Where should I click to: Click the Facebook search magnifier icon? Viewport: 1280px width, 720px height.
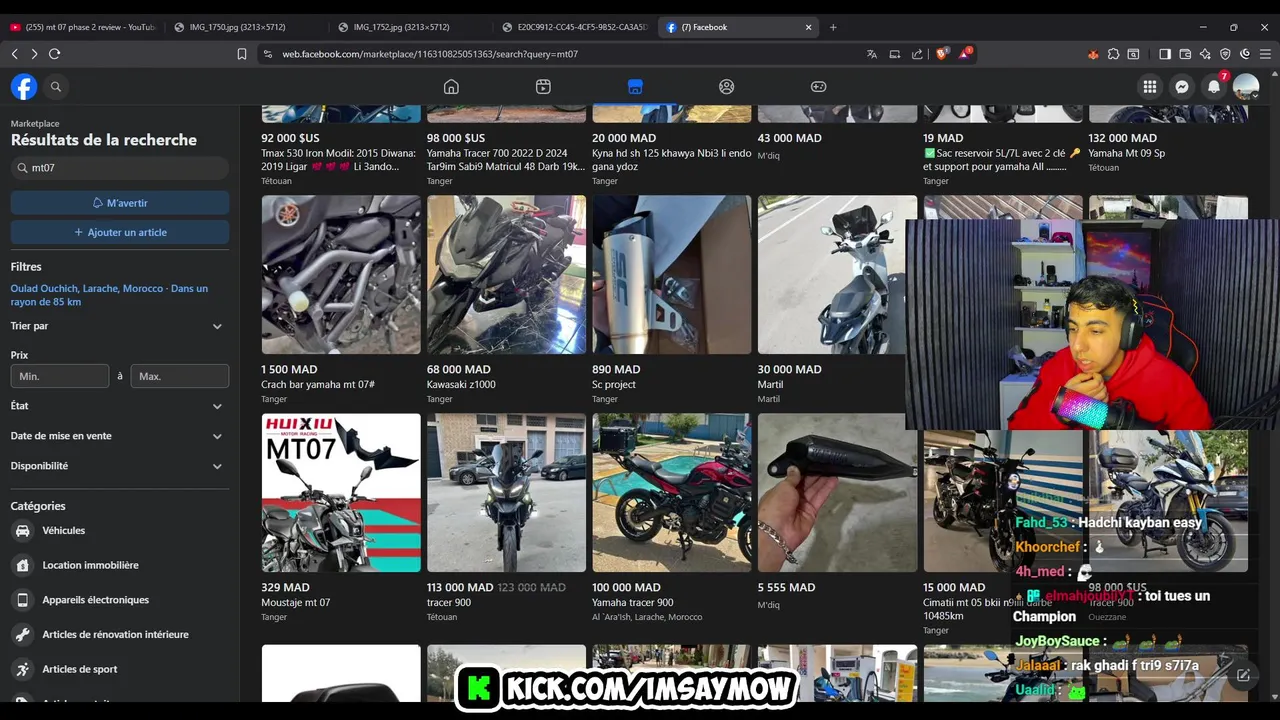coord(56,87)
